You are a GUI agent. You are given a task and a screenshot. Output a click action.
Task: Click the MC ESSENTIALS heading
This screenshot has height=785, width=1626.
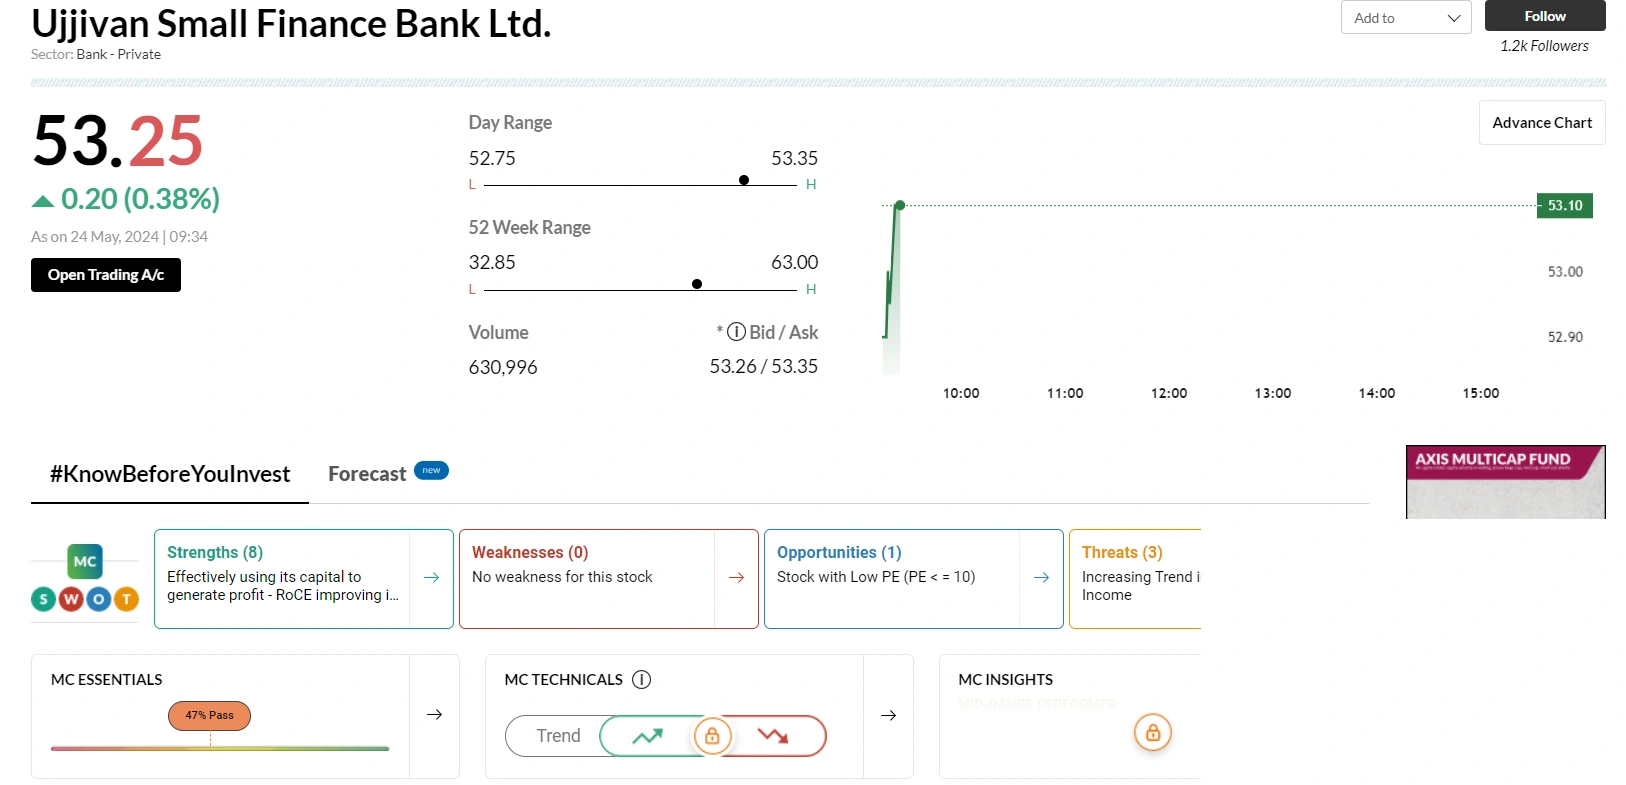point(107,680)
